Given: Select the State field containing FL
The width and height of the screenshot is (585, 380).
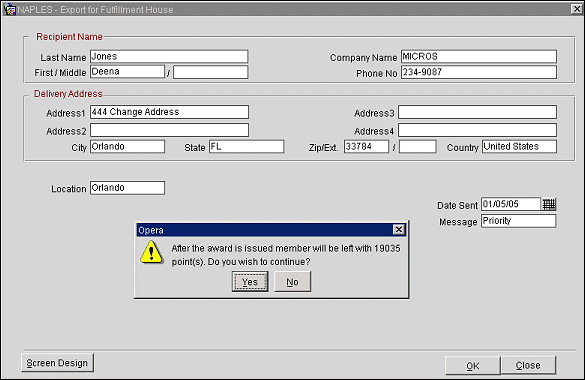Looking at the screenshot, I should tap(246, 147).
